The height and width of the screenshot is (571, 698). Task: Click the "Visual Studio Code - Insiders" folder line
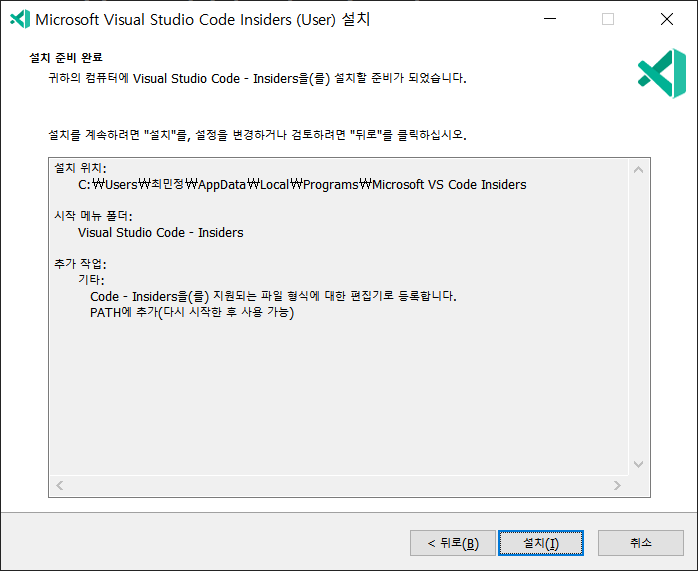160,232
